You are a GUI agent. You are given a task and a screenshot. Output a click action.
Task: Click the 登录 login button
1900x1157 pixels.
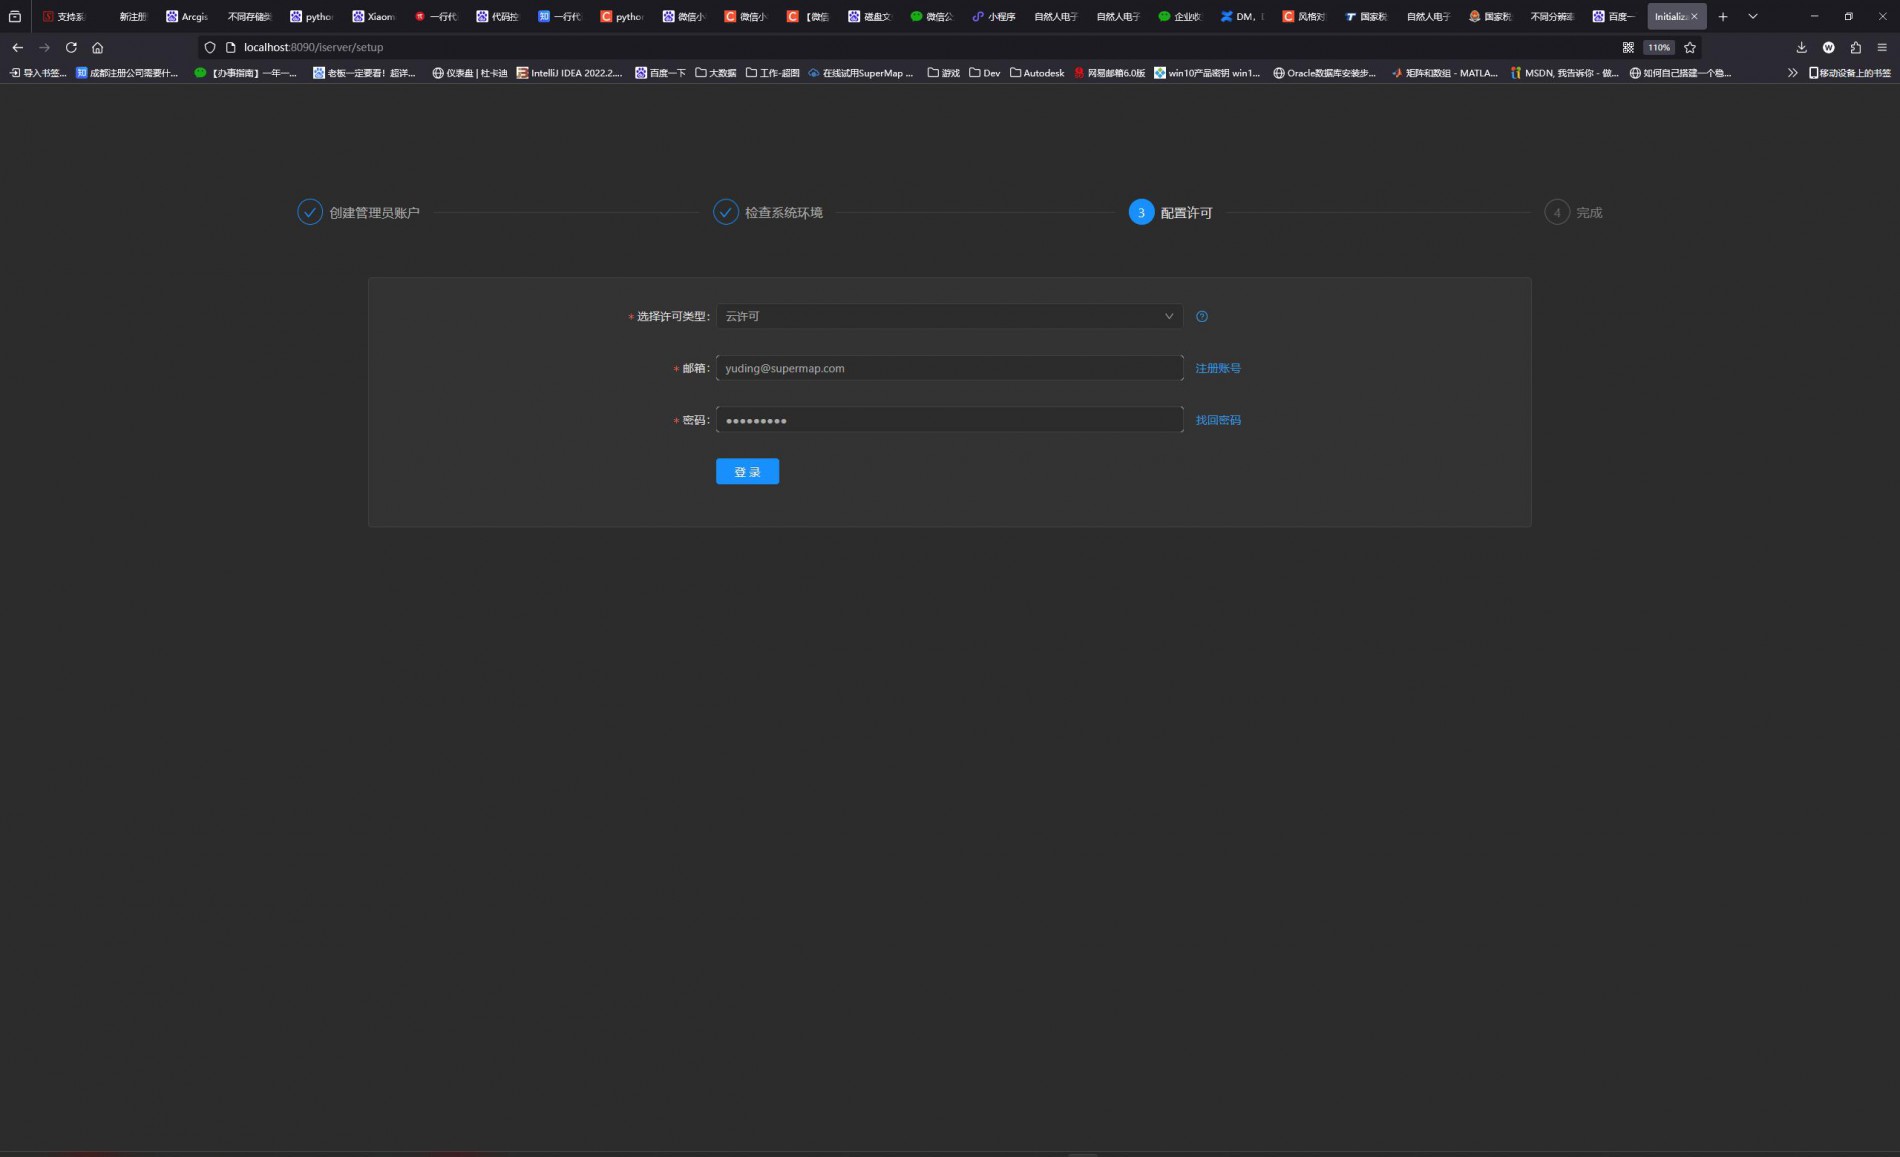(x=747, y=472)
